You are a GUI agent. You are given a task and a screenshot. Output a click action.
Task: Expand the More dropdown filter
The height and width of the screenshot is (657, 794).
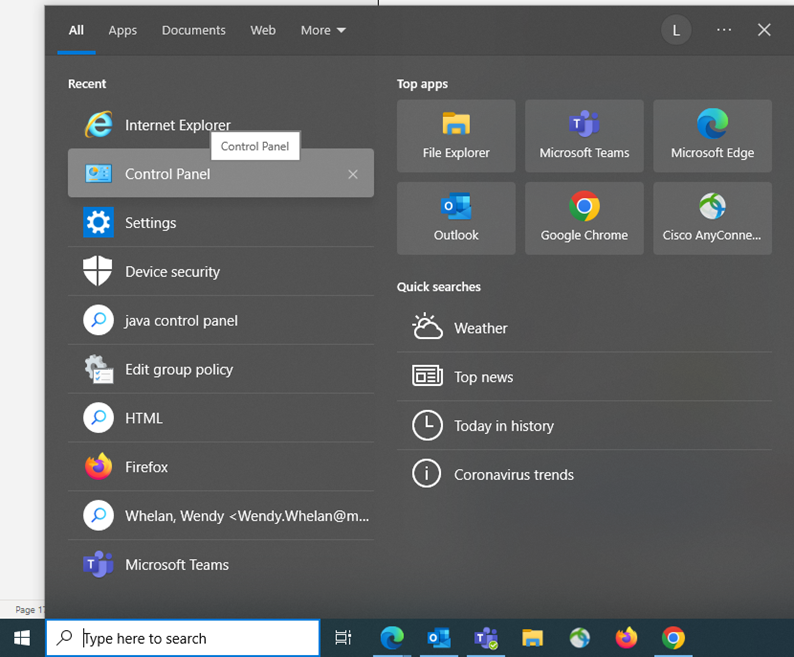coord(323,30)
